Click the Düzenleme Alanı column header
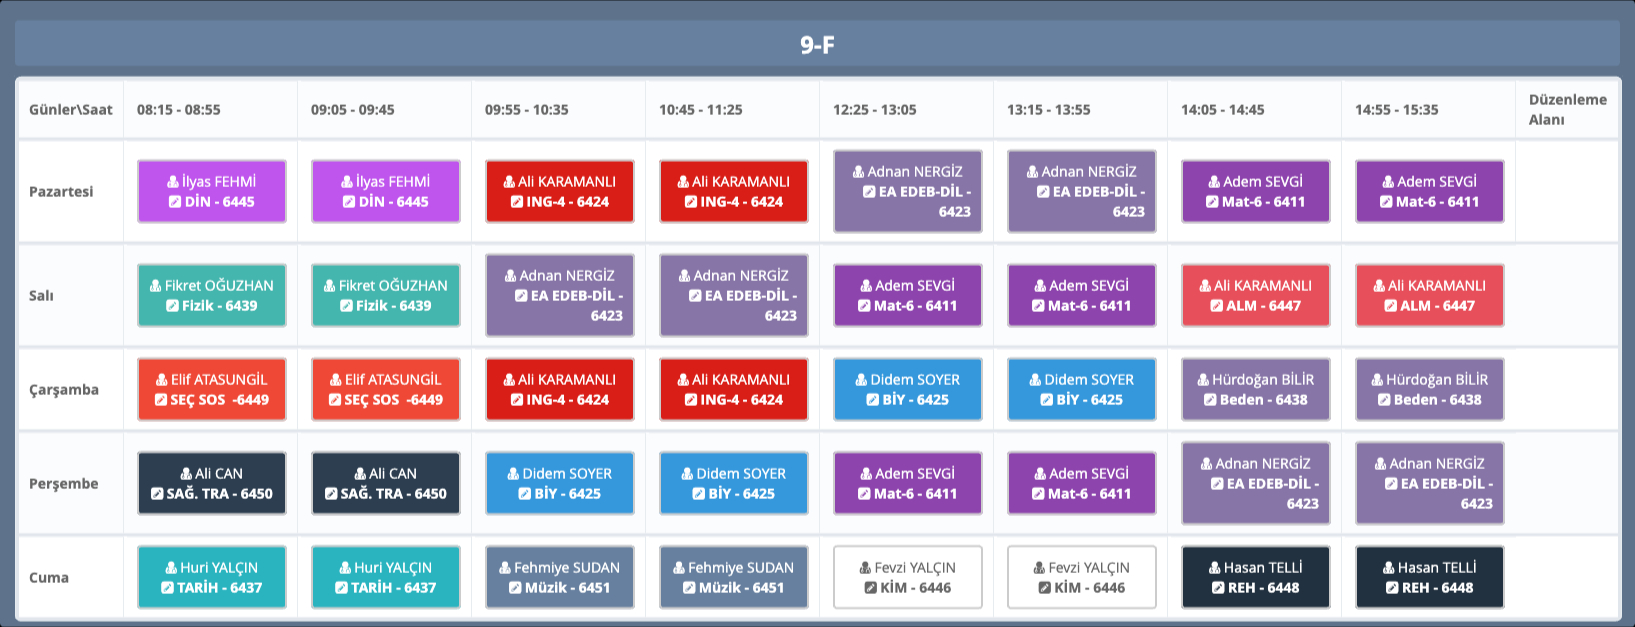1635x627 pixels. click(x=1566, y=109)
